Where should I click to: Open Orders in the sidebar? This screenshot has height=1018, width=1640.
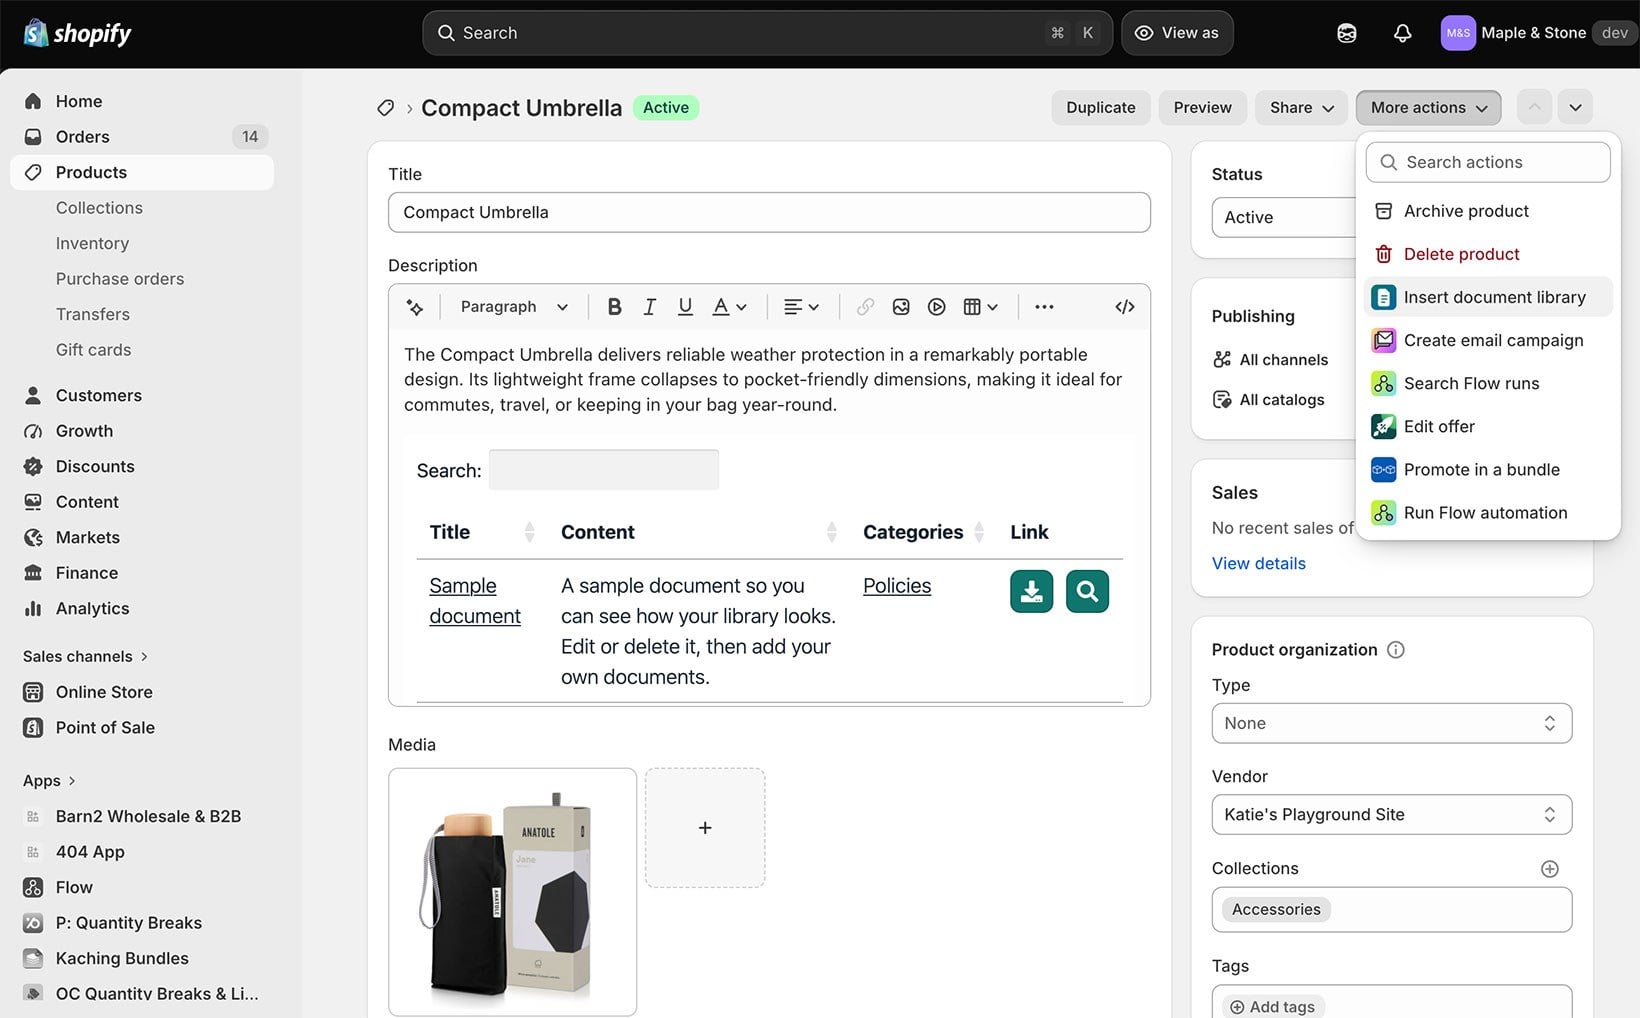tap(142, 137)
